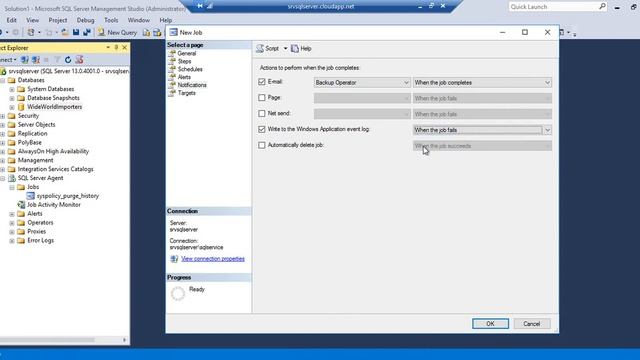Select the SQL Server Agent node
This screenshot has height=360, width=640.
(40, 178)
